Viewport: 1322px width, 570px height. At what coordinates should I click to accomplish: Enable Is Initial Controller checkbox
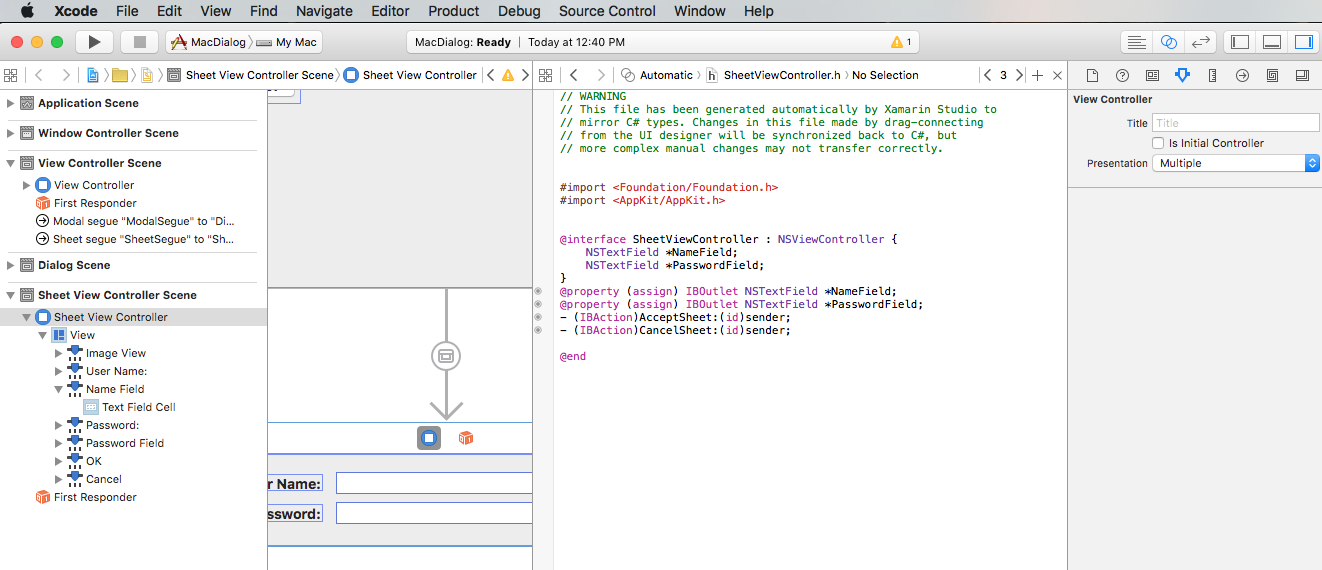pyautogui.click(x=1159, y=143)
